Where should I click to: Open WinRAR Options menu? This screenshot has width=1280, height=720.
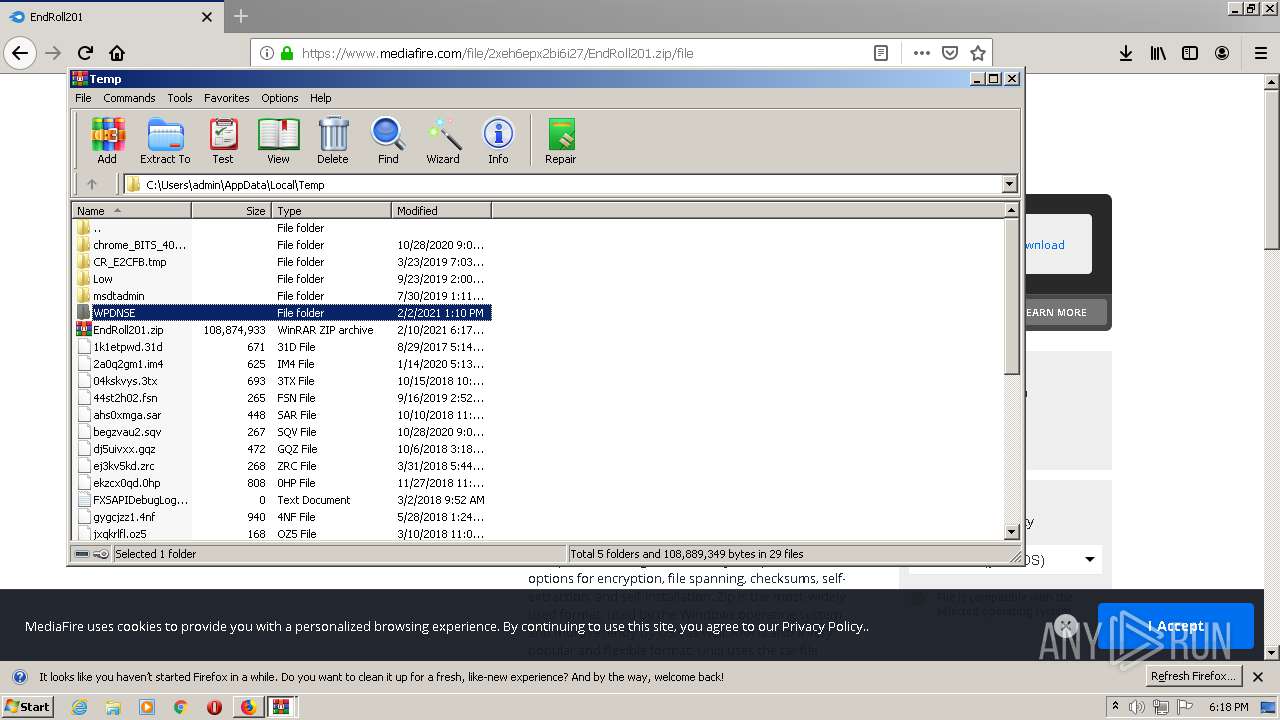[x=280, y=98]
